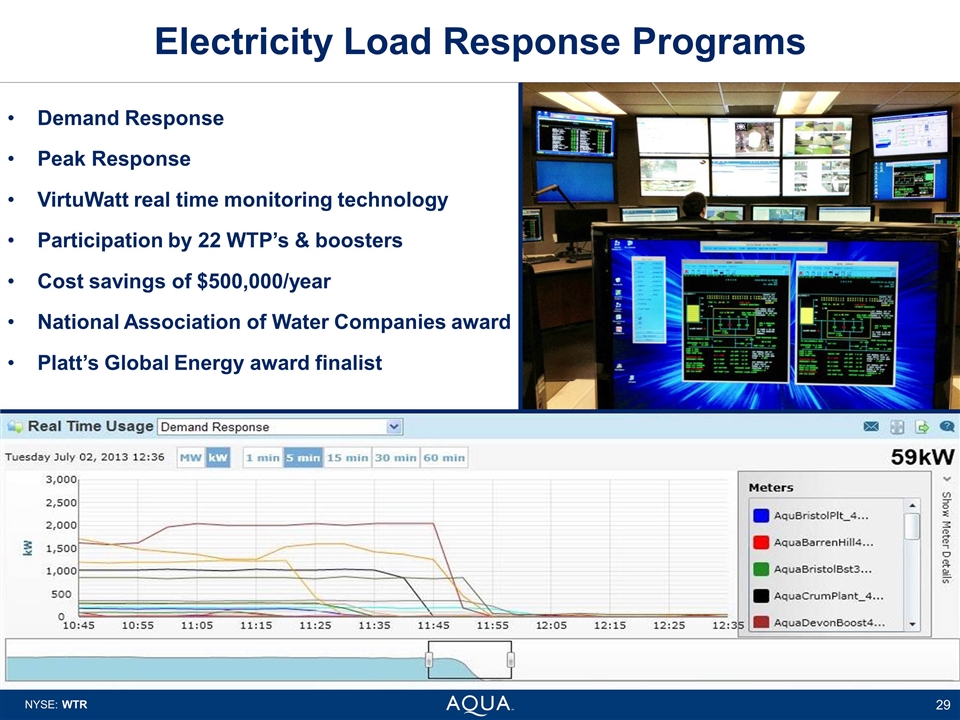Viewport: 960px width, 720px height.
Task: Switch units to MW
Action: tap(190, 458)
